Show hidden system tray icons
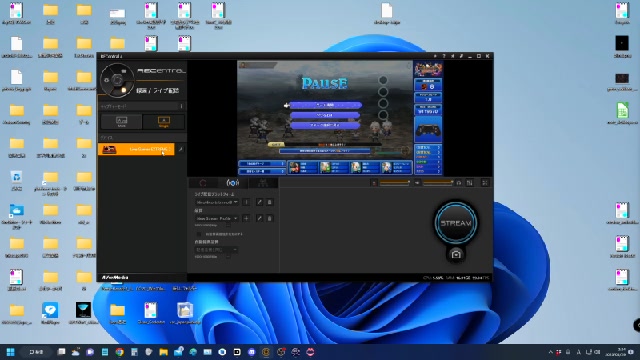Screen dimensions: 640x360 550,352
